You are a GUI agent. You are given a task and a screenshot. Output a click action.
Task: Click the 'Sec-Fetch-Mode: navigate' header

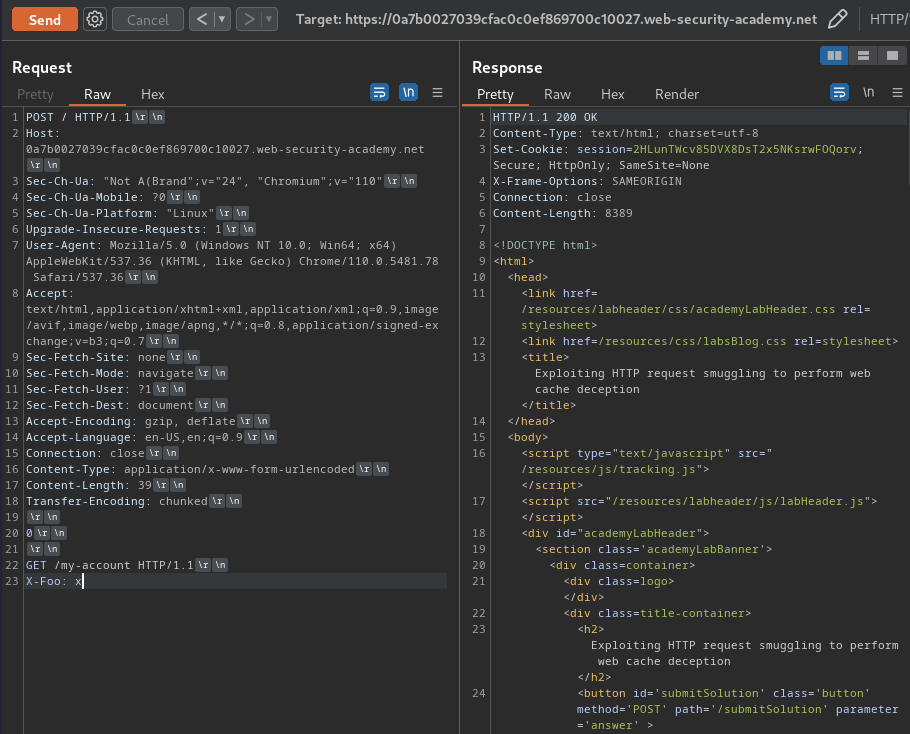pos(110,373)
